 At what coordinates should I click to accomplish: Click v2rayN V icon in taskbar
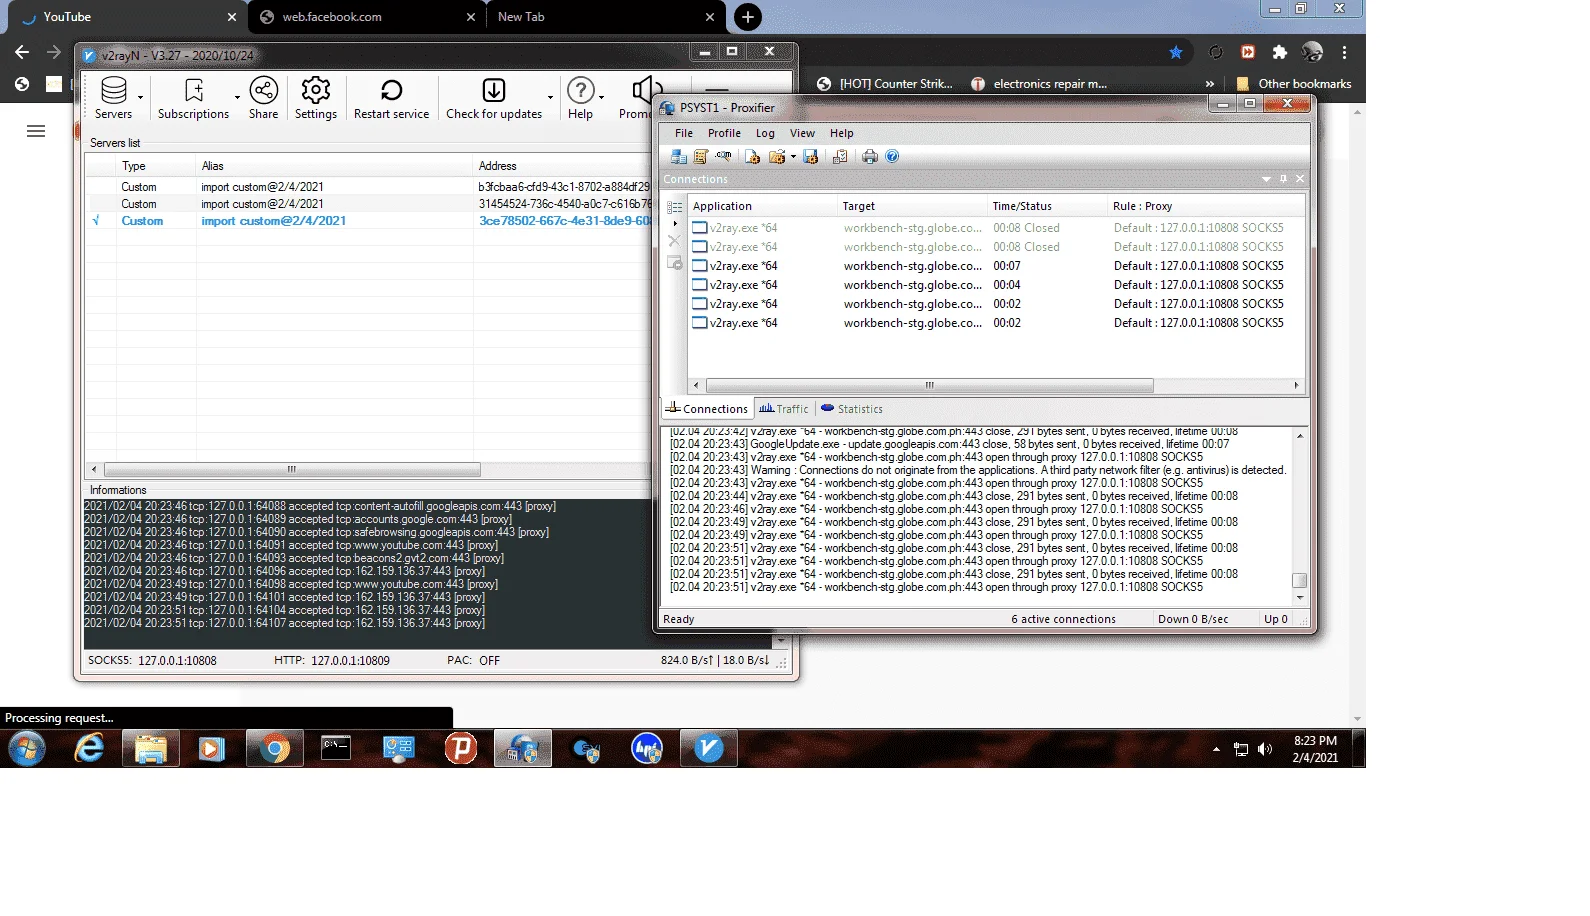pyautogui.click(x=709, y=748)
